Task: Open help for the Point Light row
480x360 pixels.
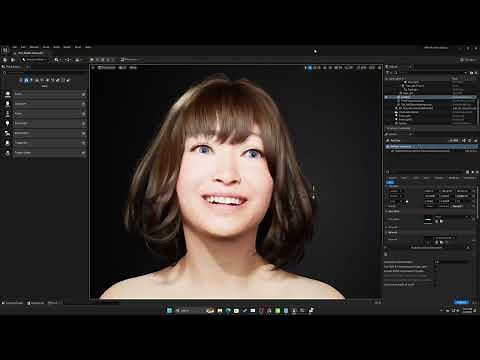Action: [x=83, y=123]
